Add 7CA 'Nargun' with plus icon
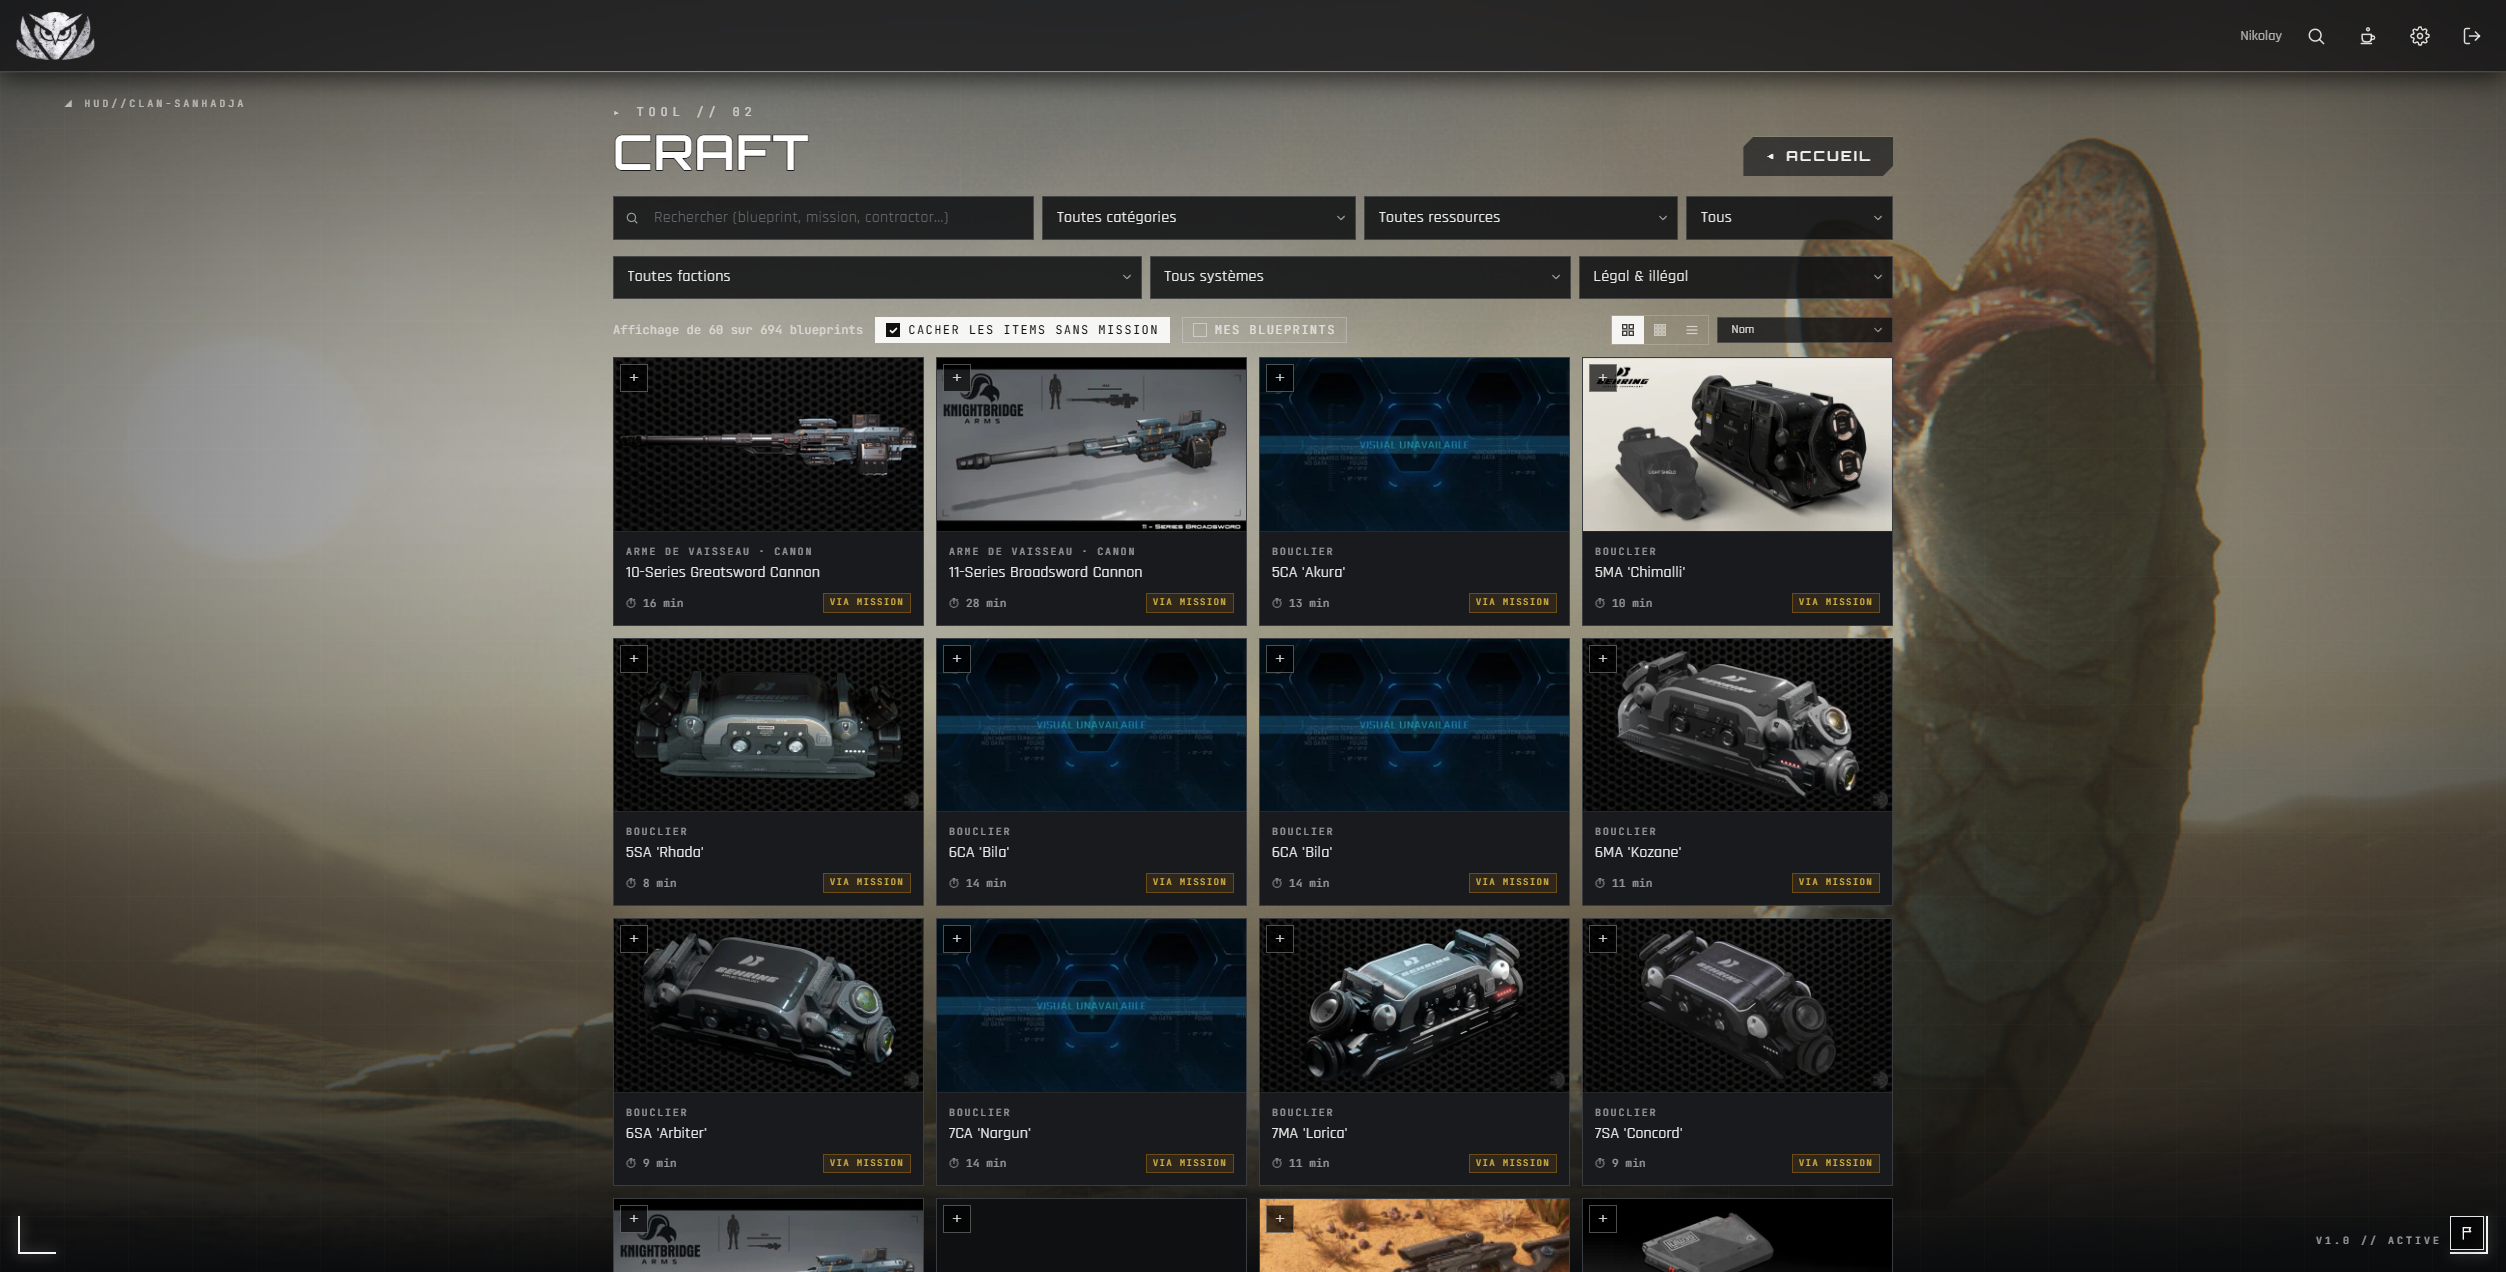 pyautogui.click(x=957, y=939)
